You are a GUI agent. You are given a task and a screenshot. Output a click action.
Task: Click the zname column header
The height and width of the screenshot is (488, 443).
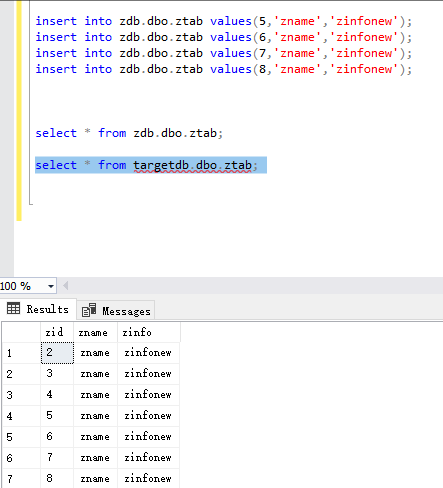tap(95, 332)
